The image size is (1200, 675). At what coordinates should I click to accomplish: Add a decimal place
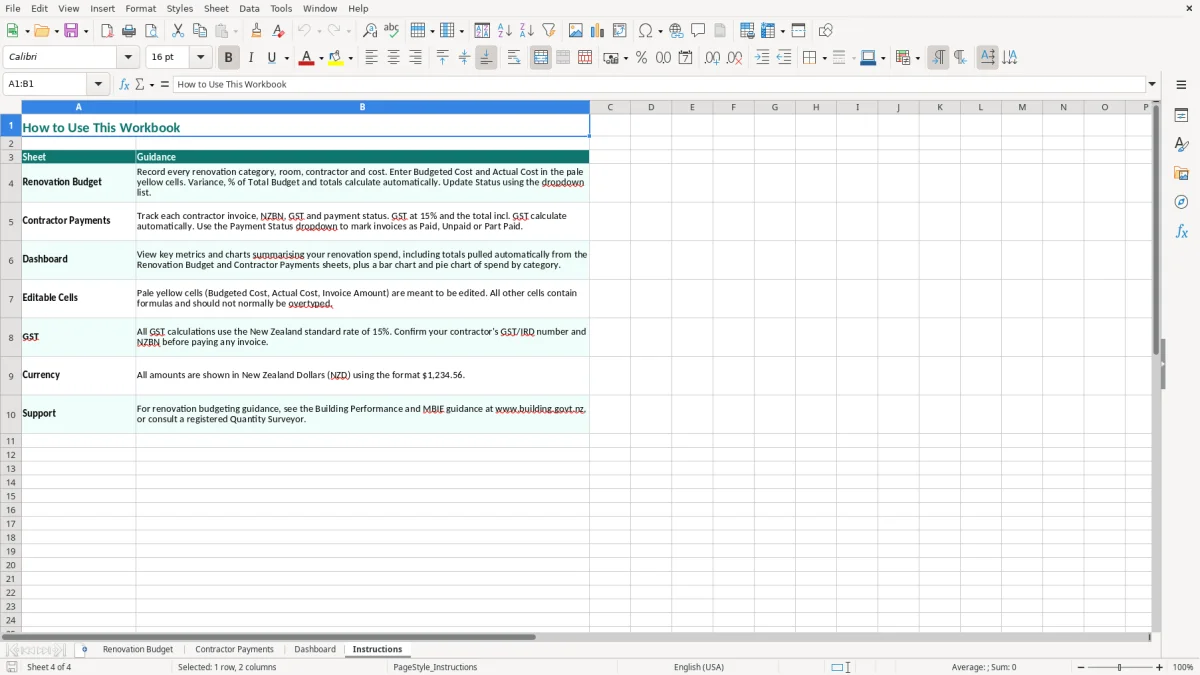coord(712,58)
